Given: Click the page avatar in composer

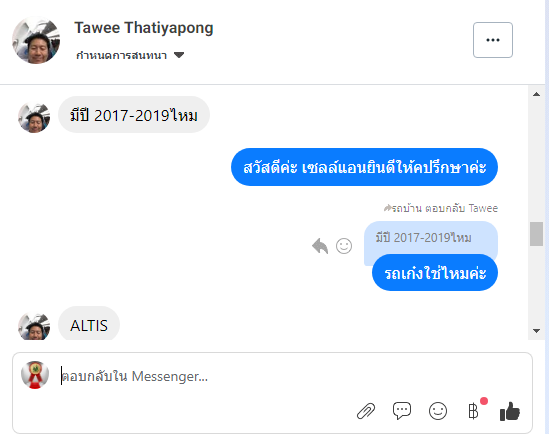Looking at the screenshot, I should click(35, 375).
